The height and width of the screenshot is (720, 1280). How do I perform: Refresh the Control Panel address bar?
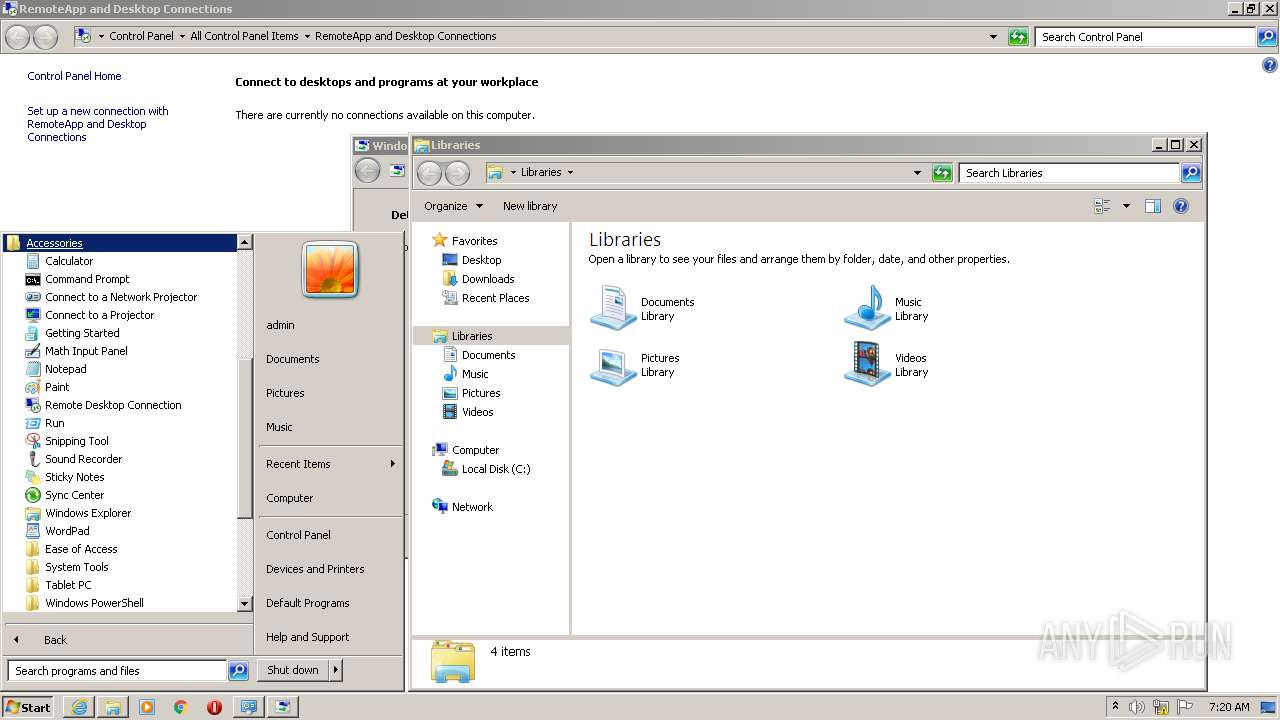(x=1018, y=37)
